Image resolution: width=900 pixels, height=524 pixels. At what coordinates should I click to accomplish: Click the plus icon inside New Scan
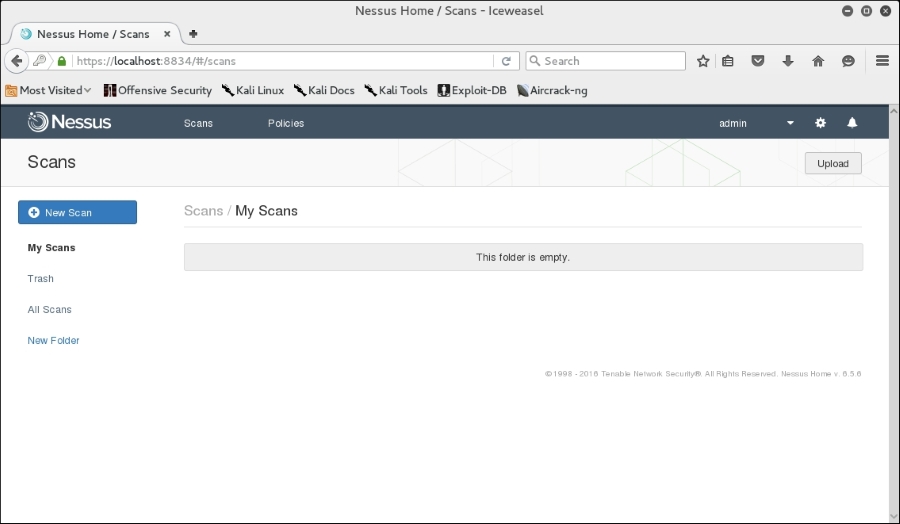pos(34,212)
